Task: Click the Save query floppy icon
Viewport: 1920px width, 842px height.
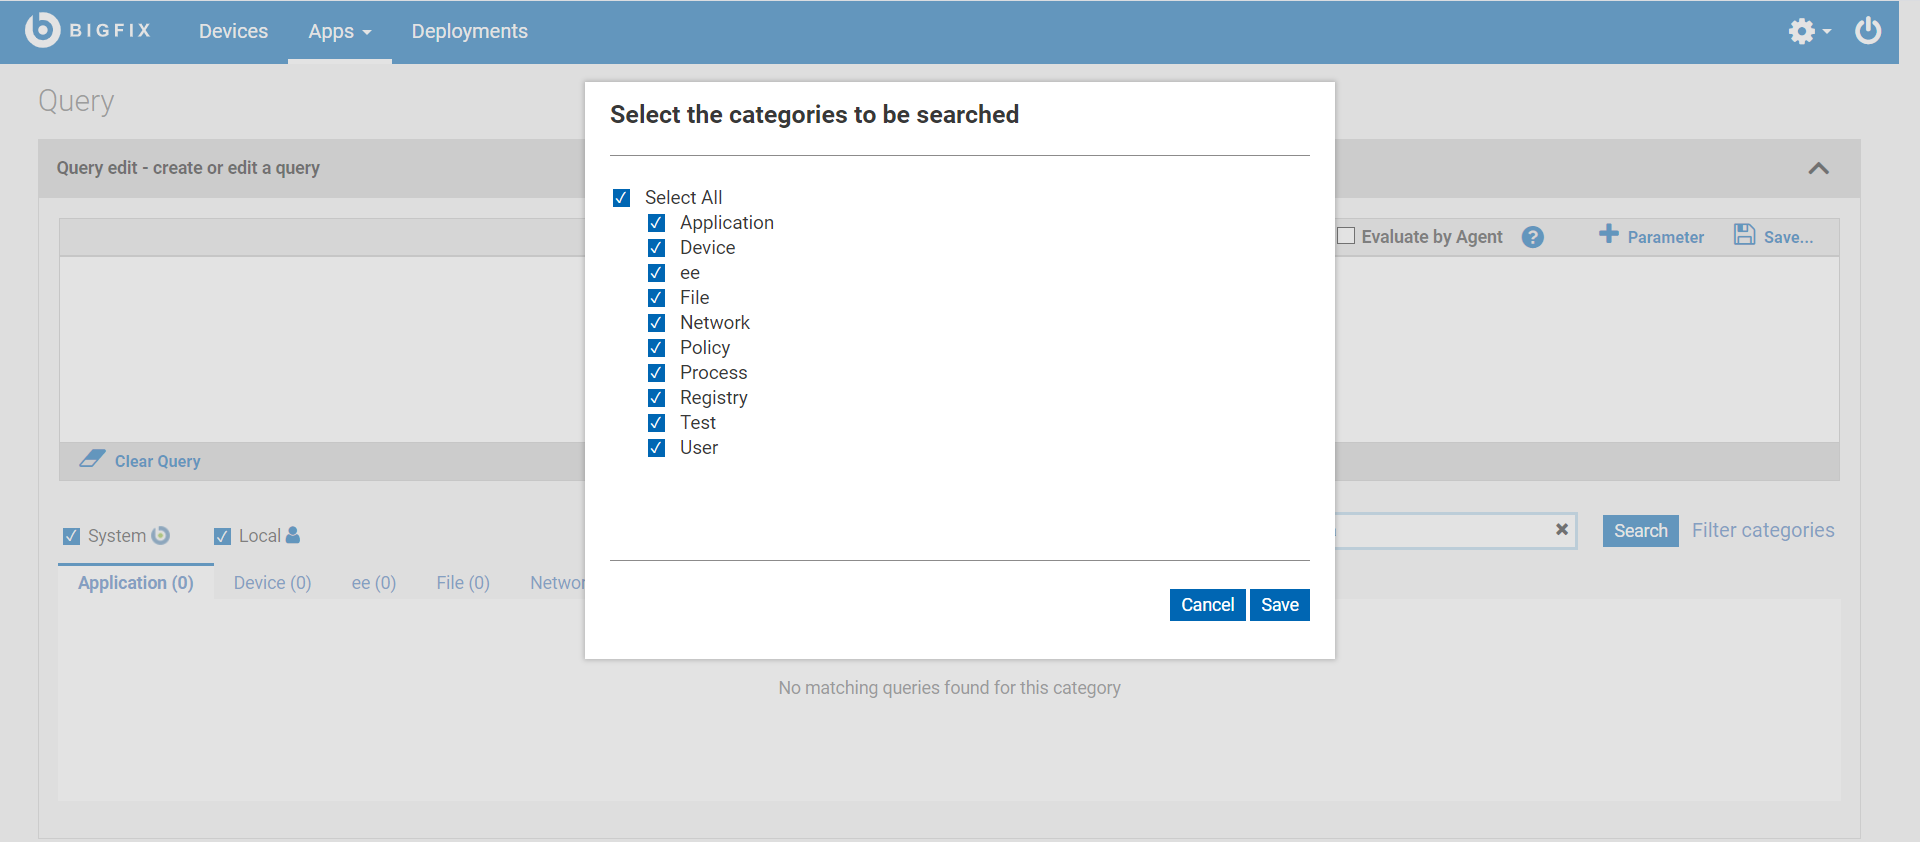Action: (x=1744, y=235)
